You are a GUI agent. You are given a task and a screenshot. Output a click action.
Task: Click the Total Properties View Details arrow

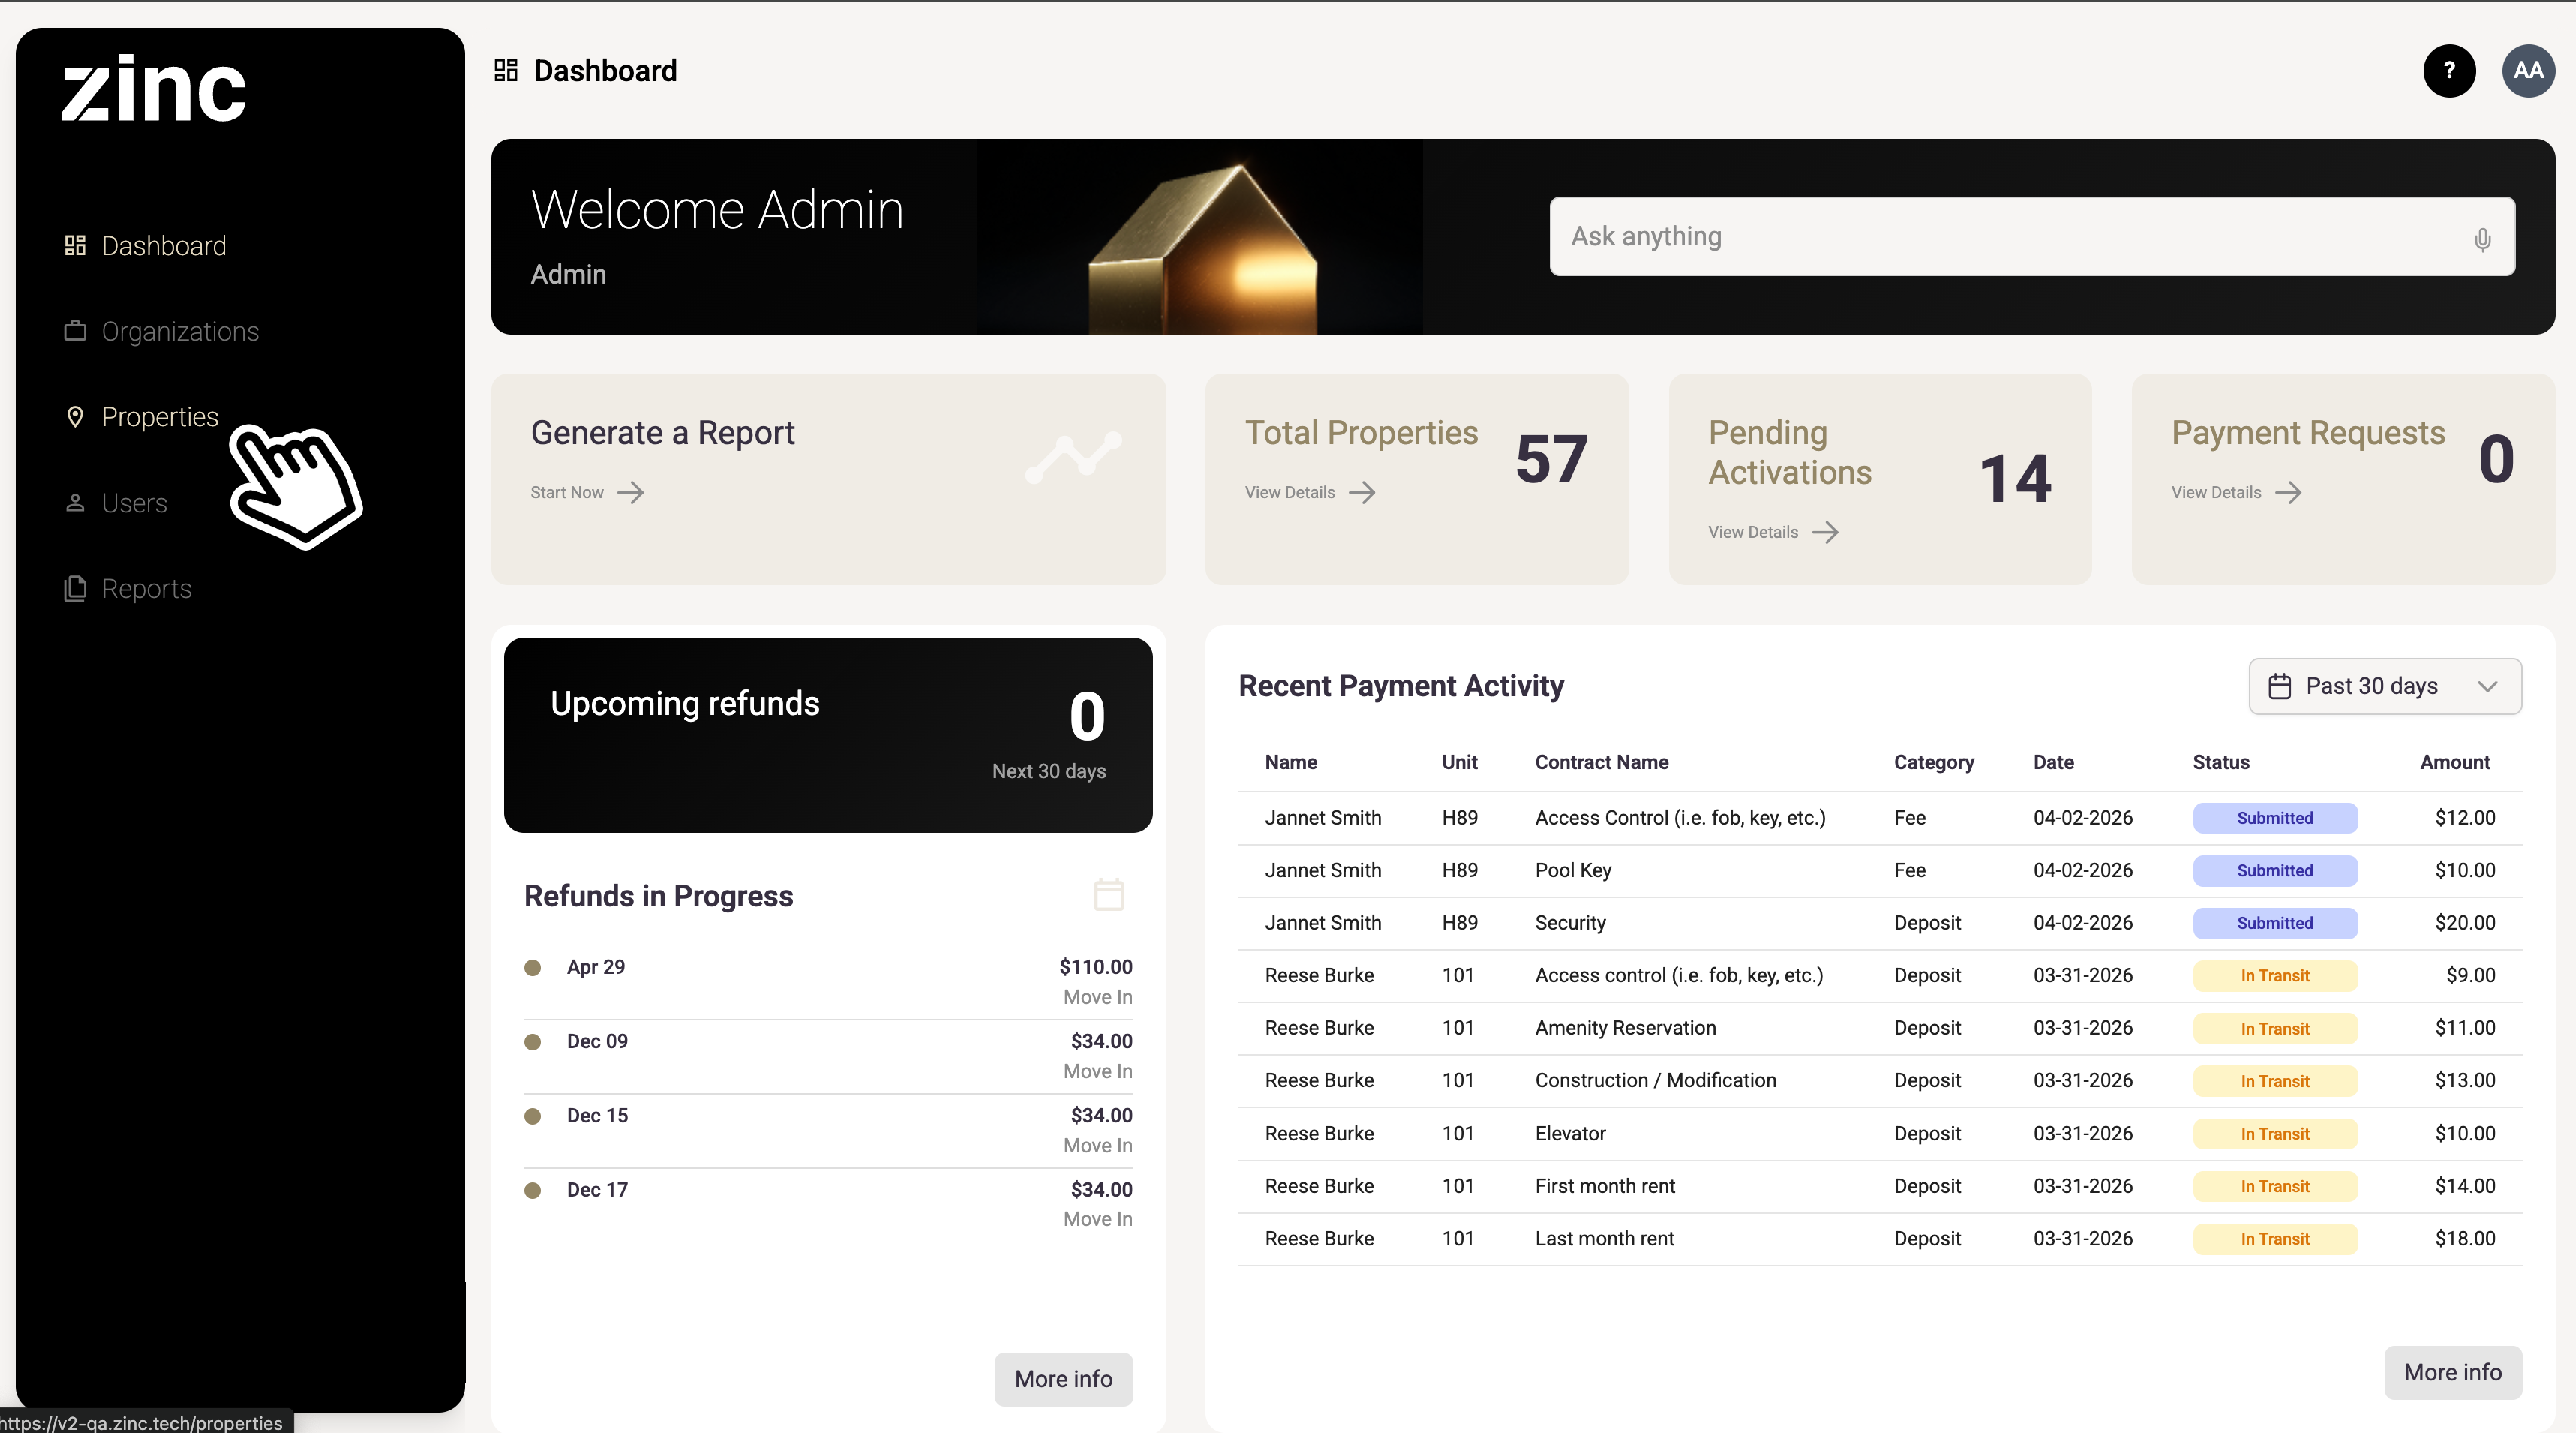click(x=1361, y=492)
